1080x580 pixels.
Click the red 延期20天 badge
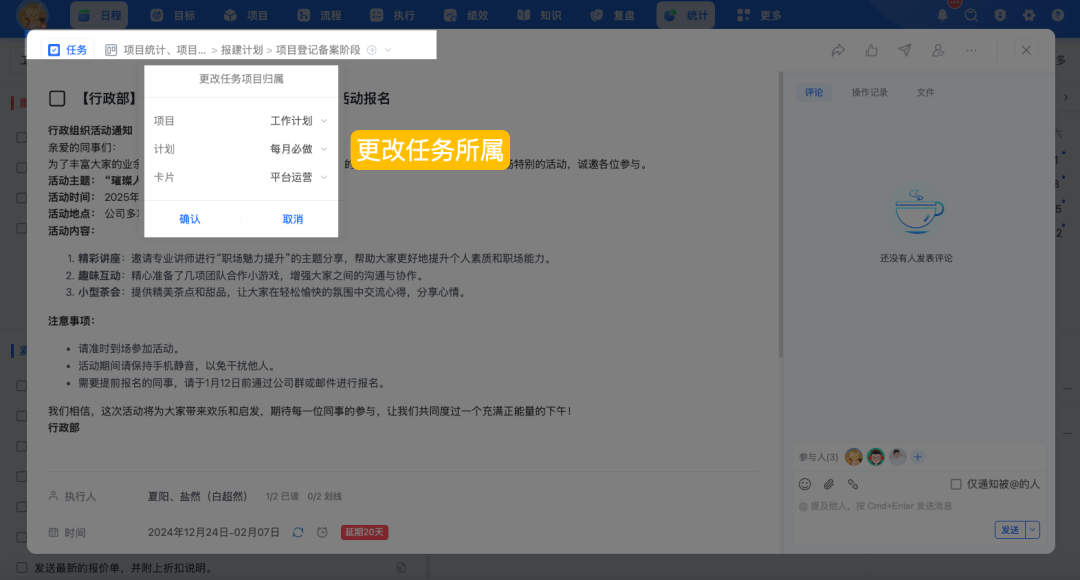click(x=364, y=533)
